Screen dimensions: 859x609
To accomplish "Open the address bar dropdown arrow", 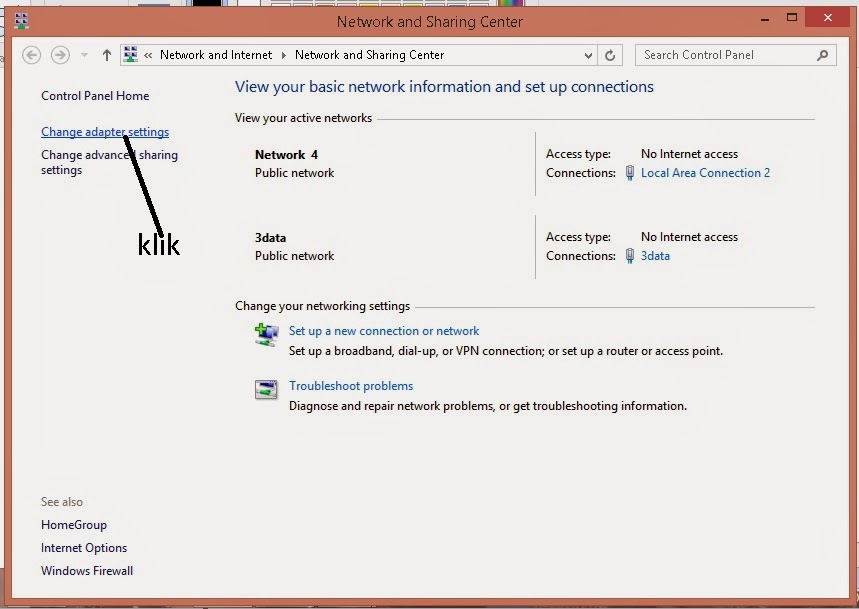I will [591, 55].
